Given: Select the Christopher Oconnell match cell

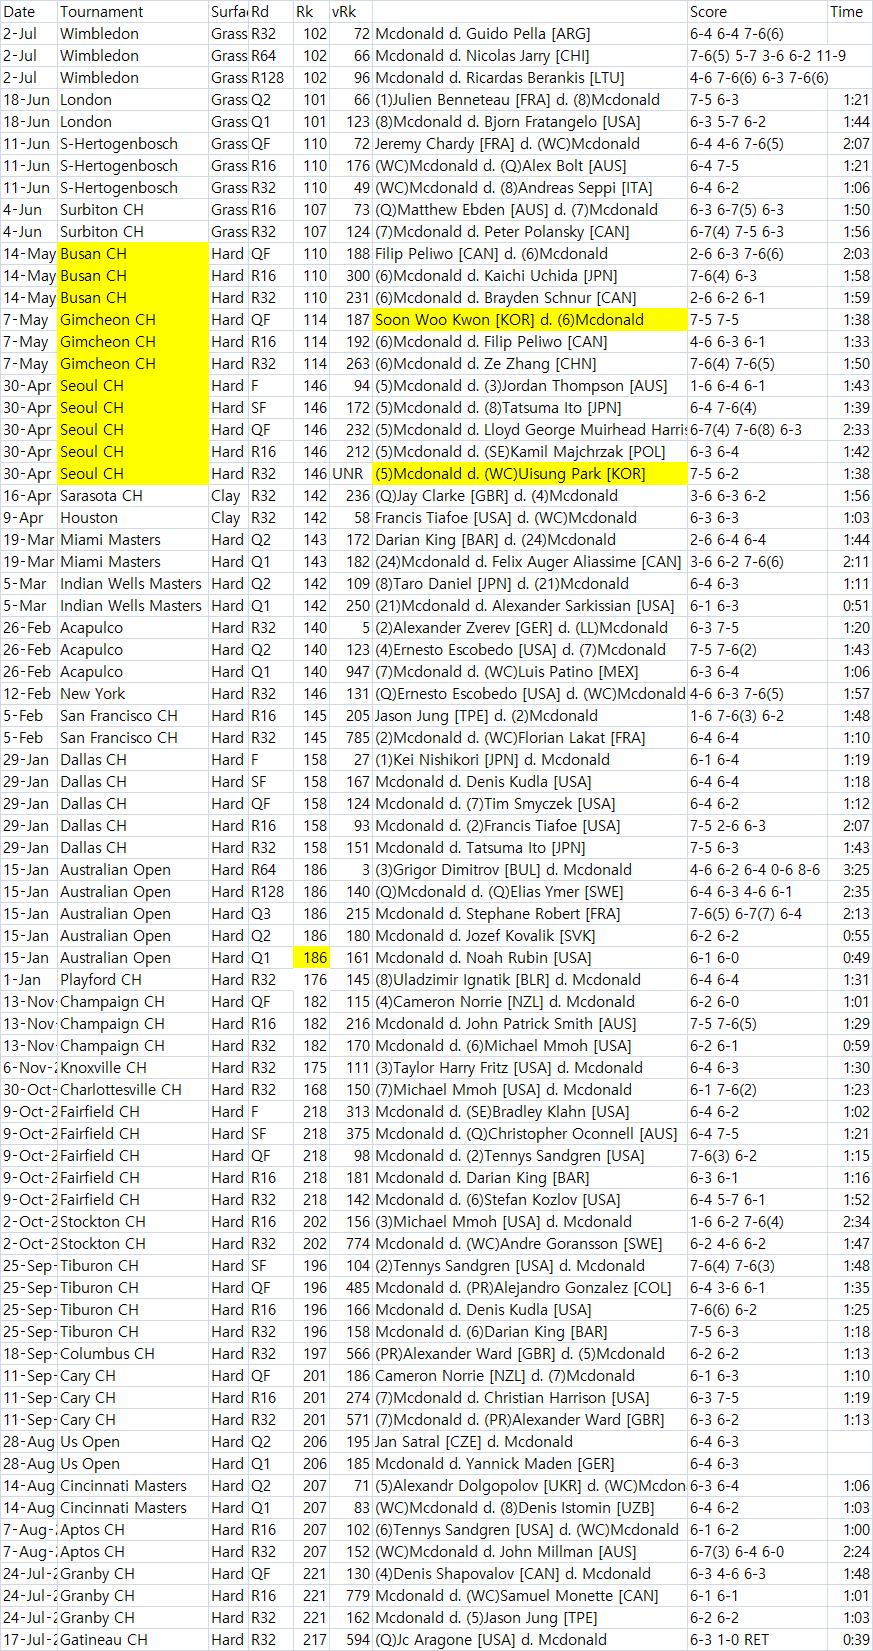Looking at the screenshot, I should (530, 1133).
